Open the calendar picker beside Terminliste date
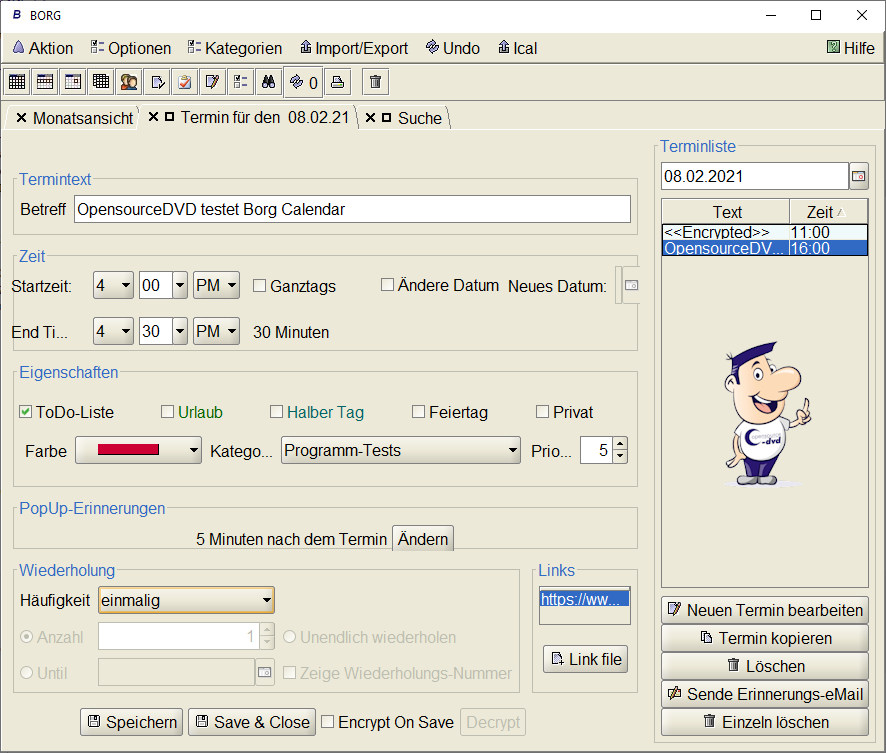 pyautogui.click(x=858, y=176)
